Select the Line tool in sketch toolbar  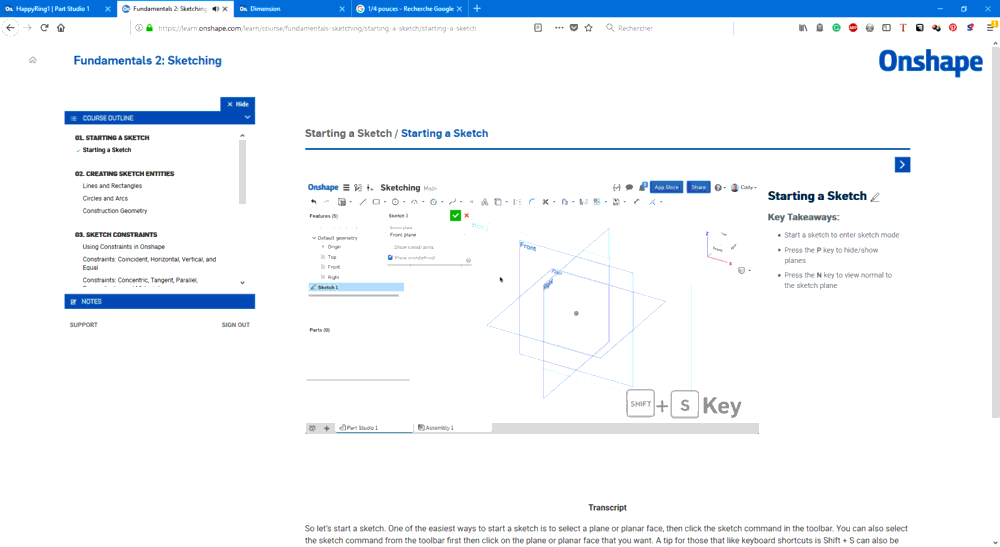[363, 202]
